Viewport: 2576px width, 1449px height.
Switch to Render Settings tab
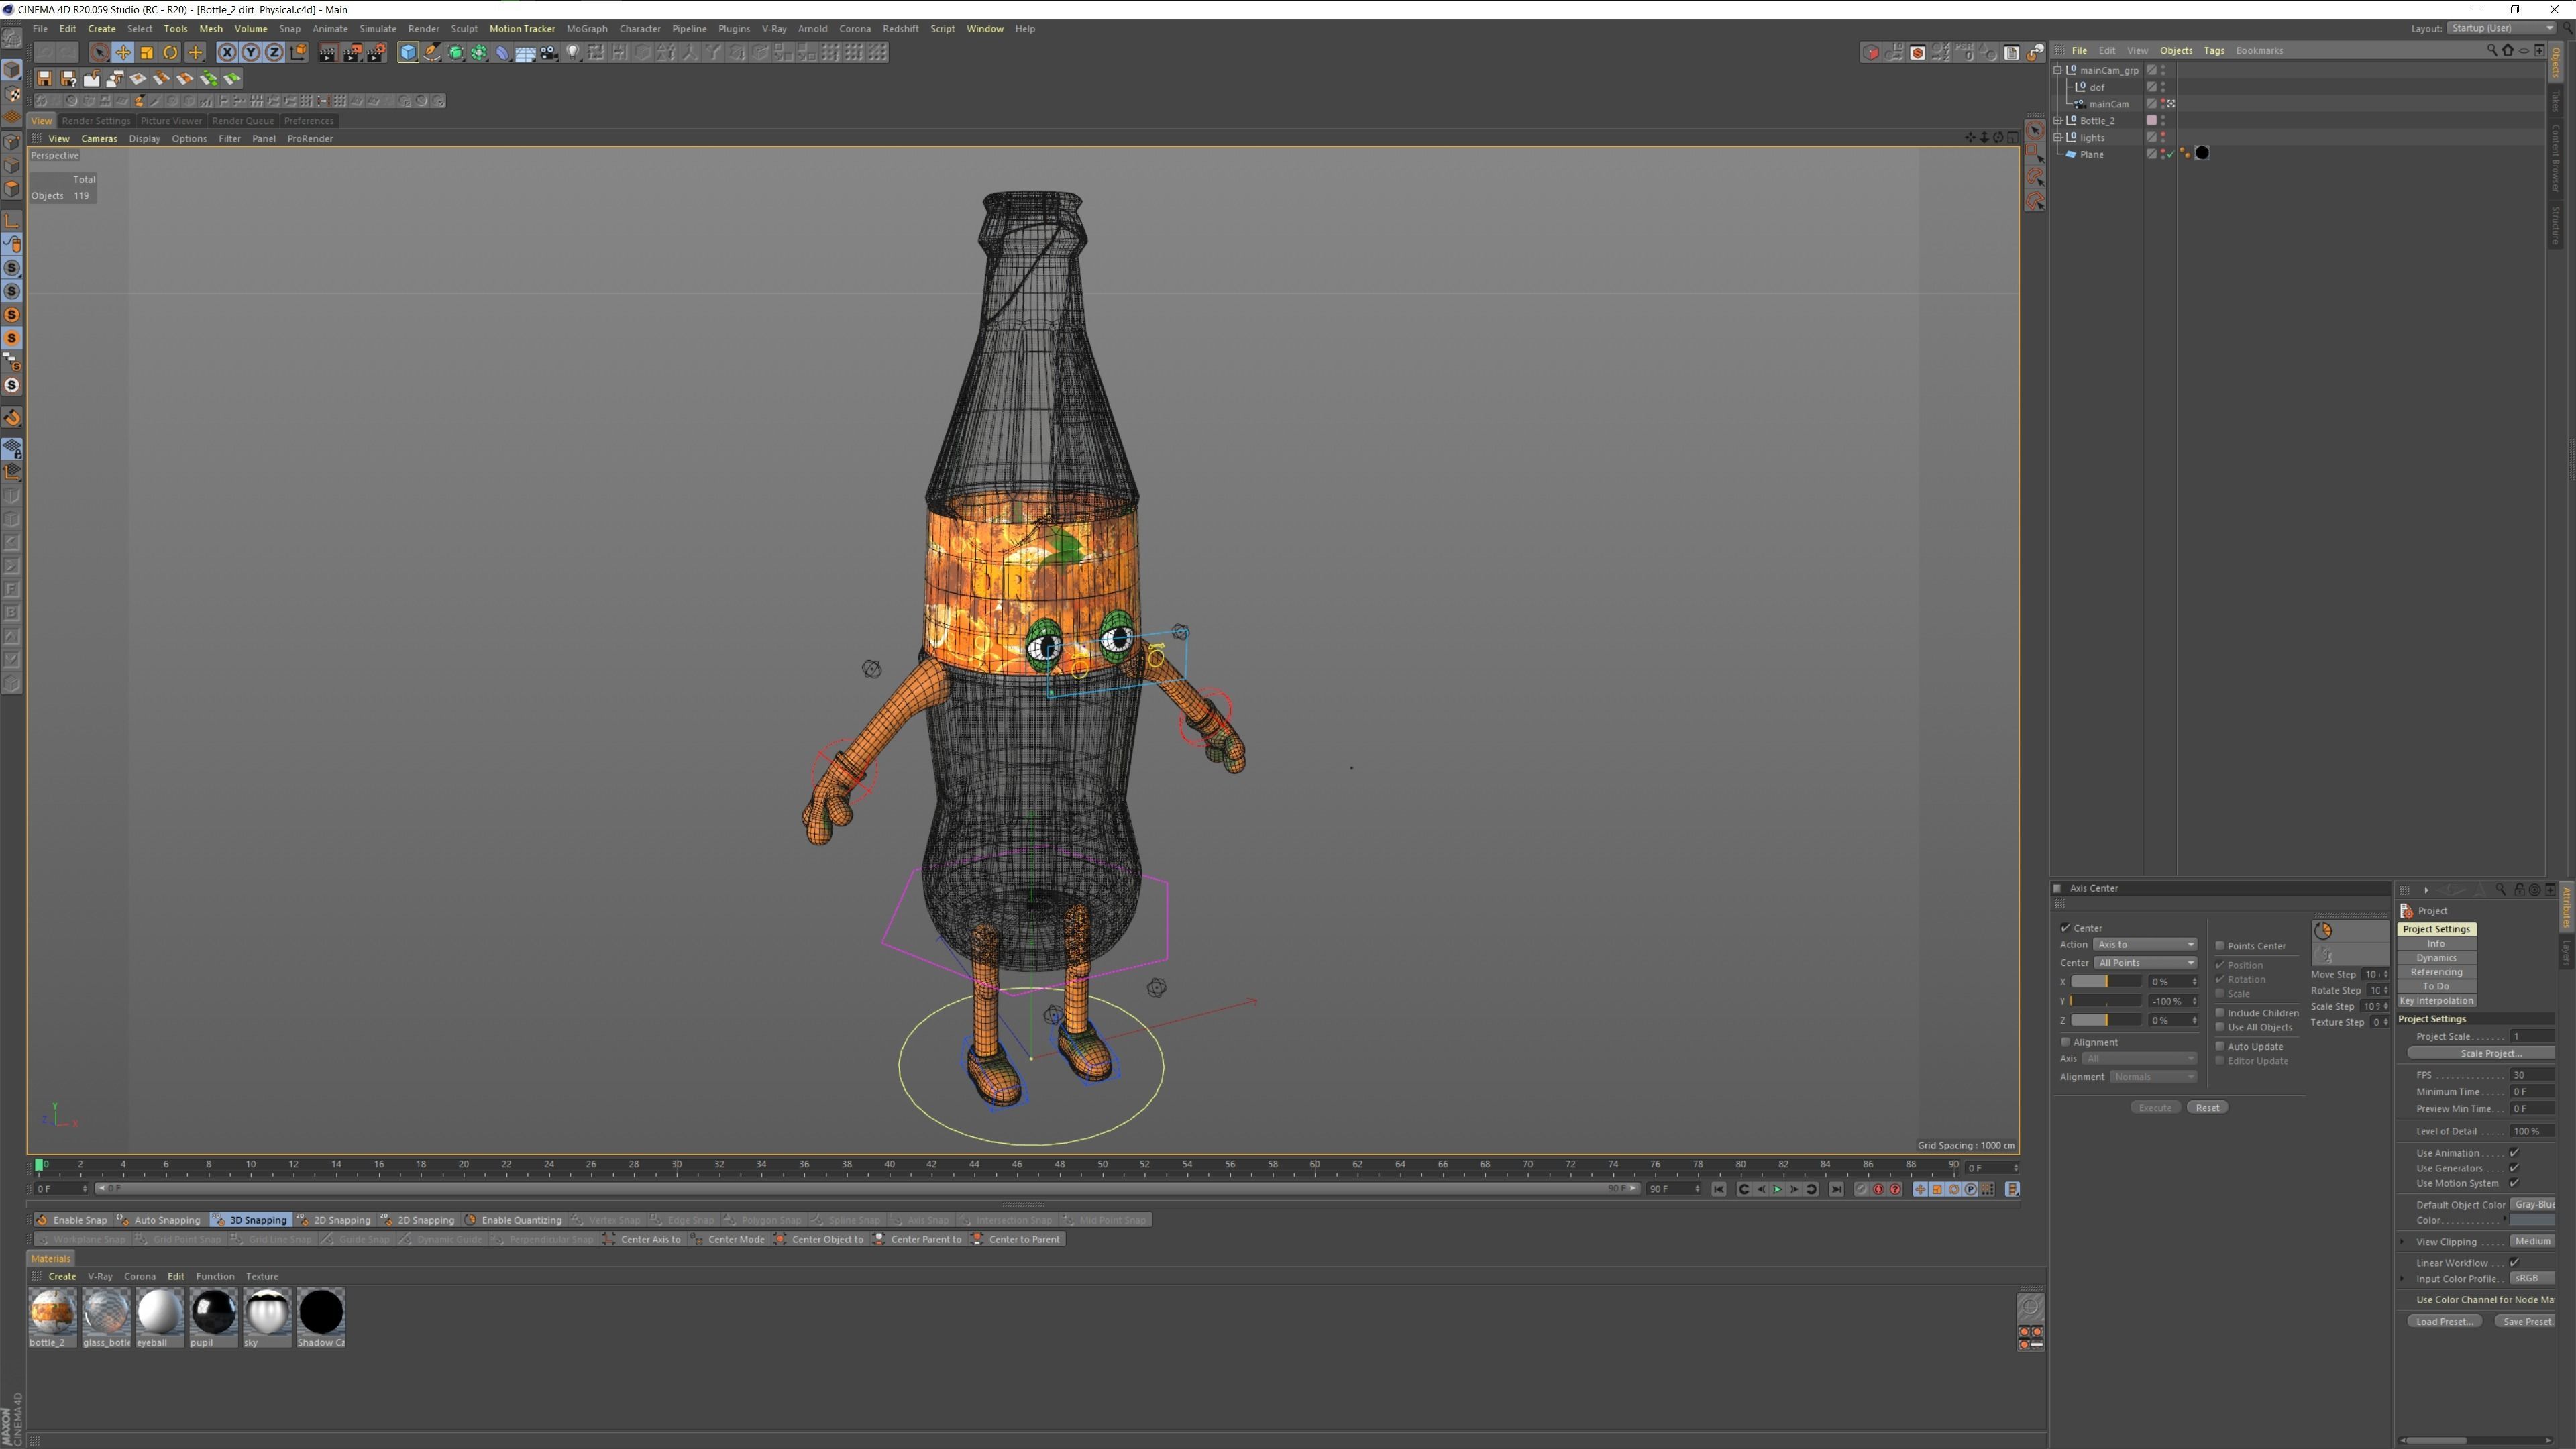(x=96, y=121)
